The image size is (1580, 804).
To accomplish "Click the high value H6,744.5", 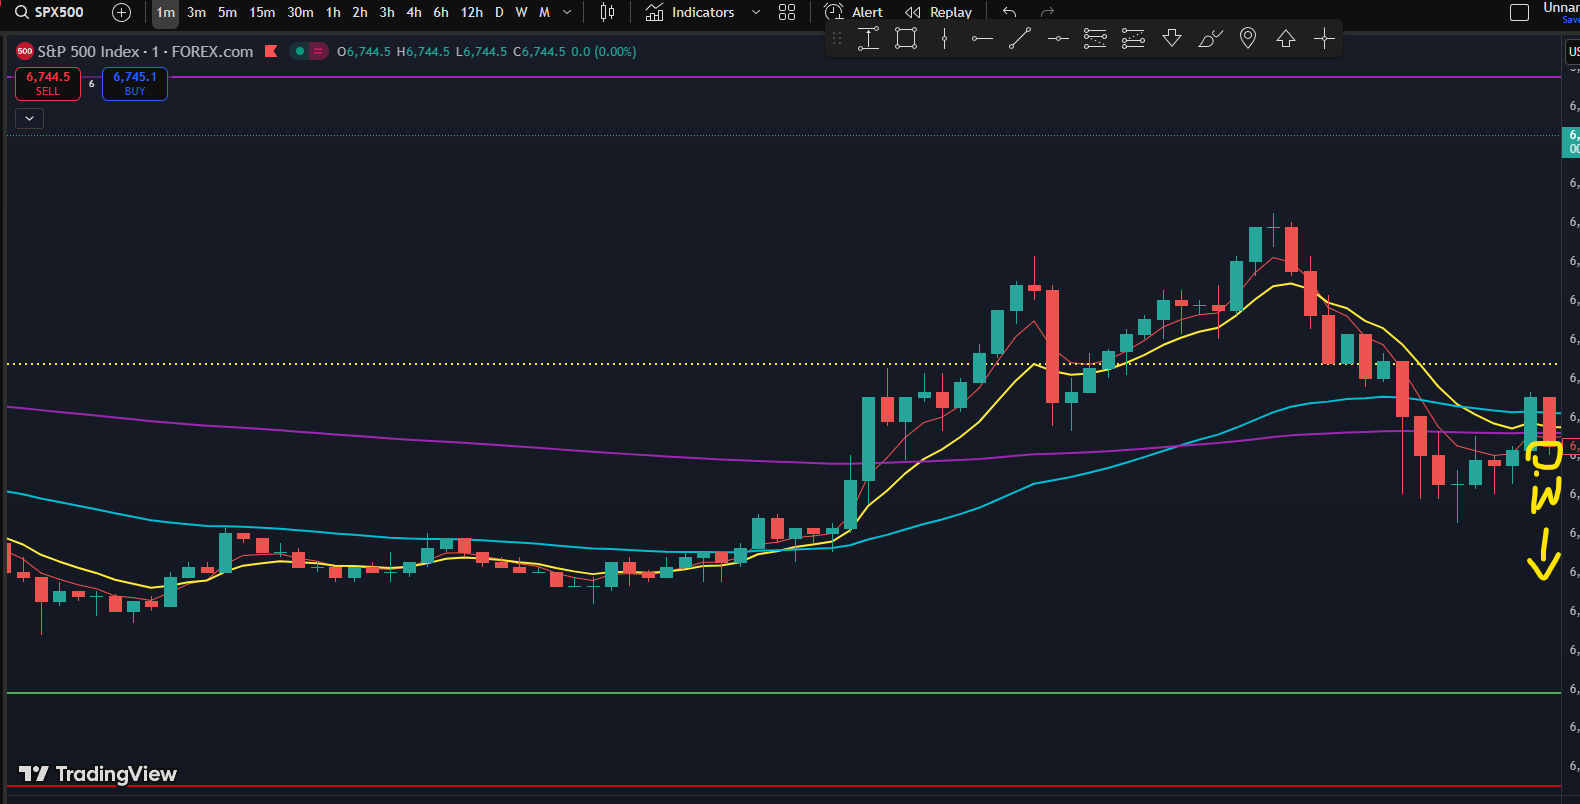I will pos(423,51).
